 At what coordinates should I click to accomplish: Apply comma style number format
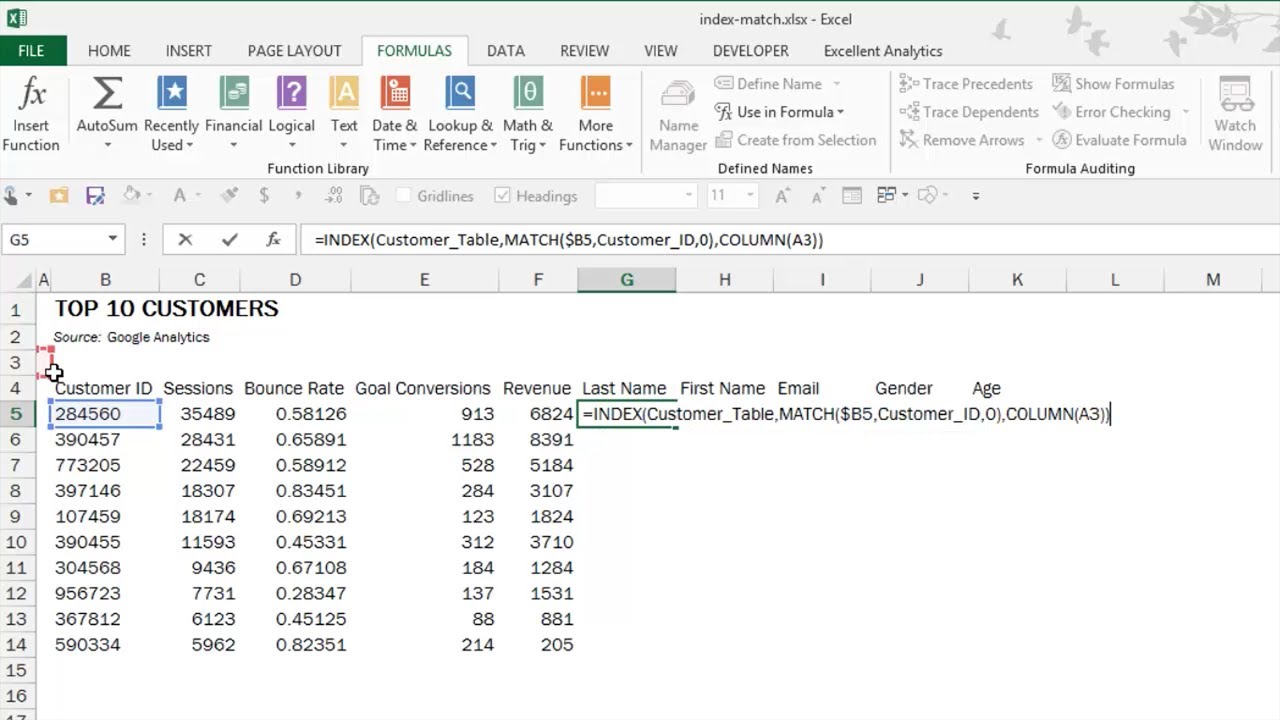click(x=298, y=196)
